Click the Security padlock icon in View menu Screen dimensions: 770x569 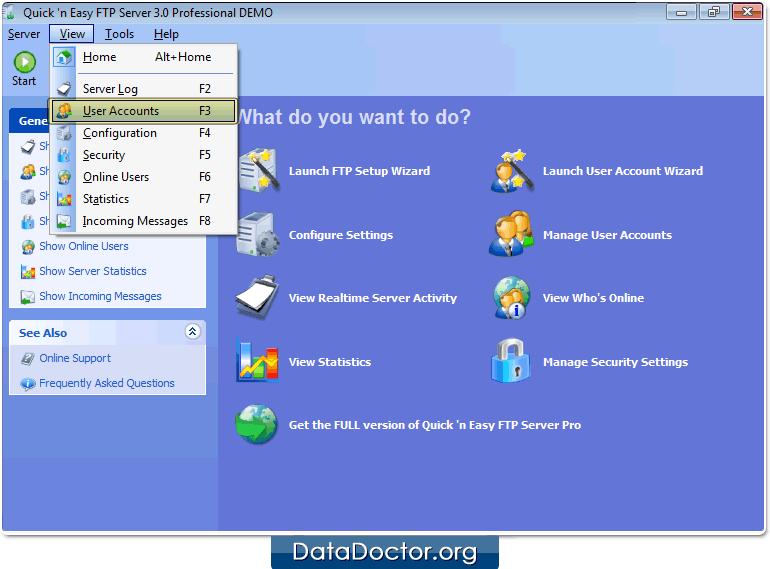click(64, 155)
